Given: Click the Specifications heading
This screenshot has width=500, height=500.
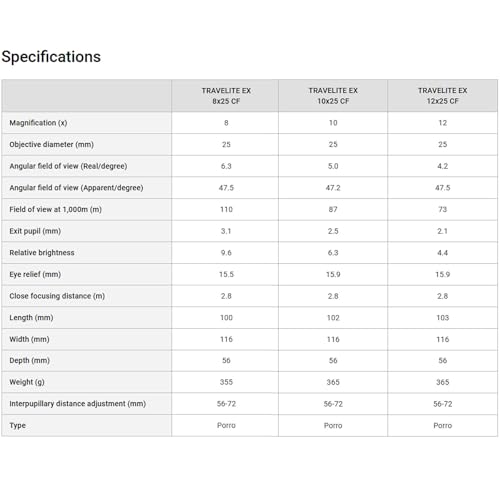Looking at the screenshot, I should tap(51, 57).
